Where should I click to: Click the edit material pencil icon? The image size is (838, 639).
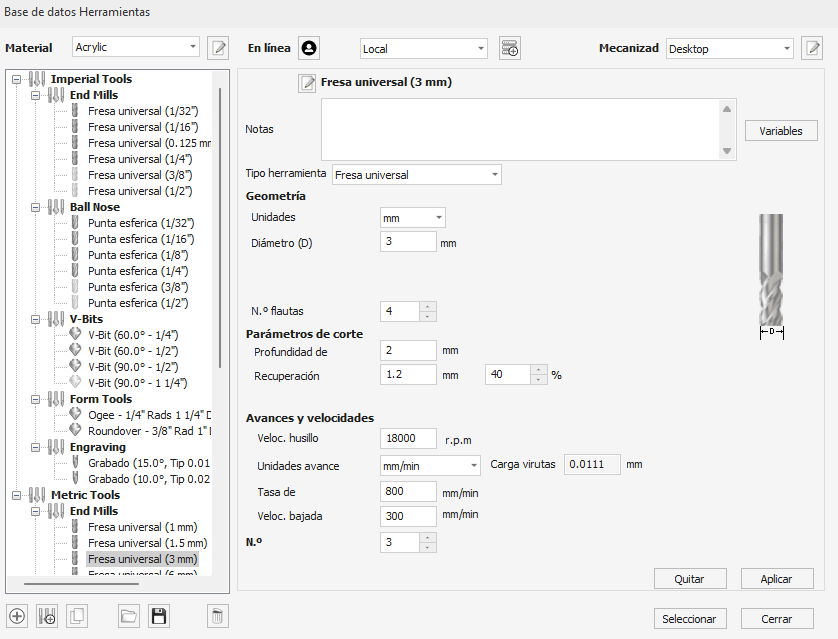coord(218,49)
